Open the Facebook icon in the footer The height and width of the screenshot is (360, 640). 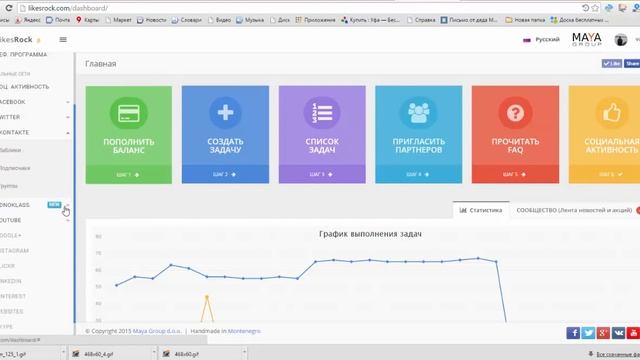pos(573,333)
